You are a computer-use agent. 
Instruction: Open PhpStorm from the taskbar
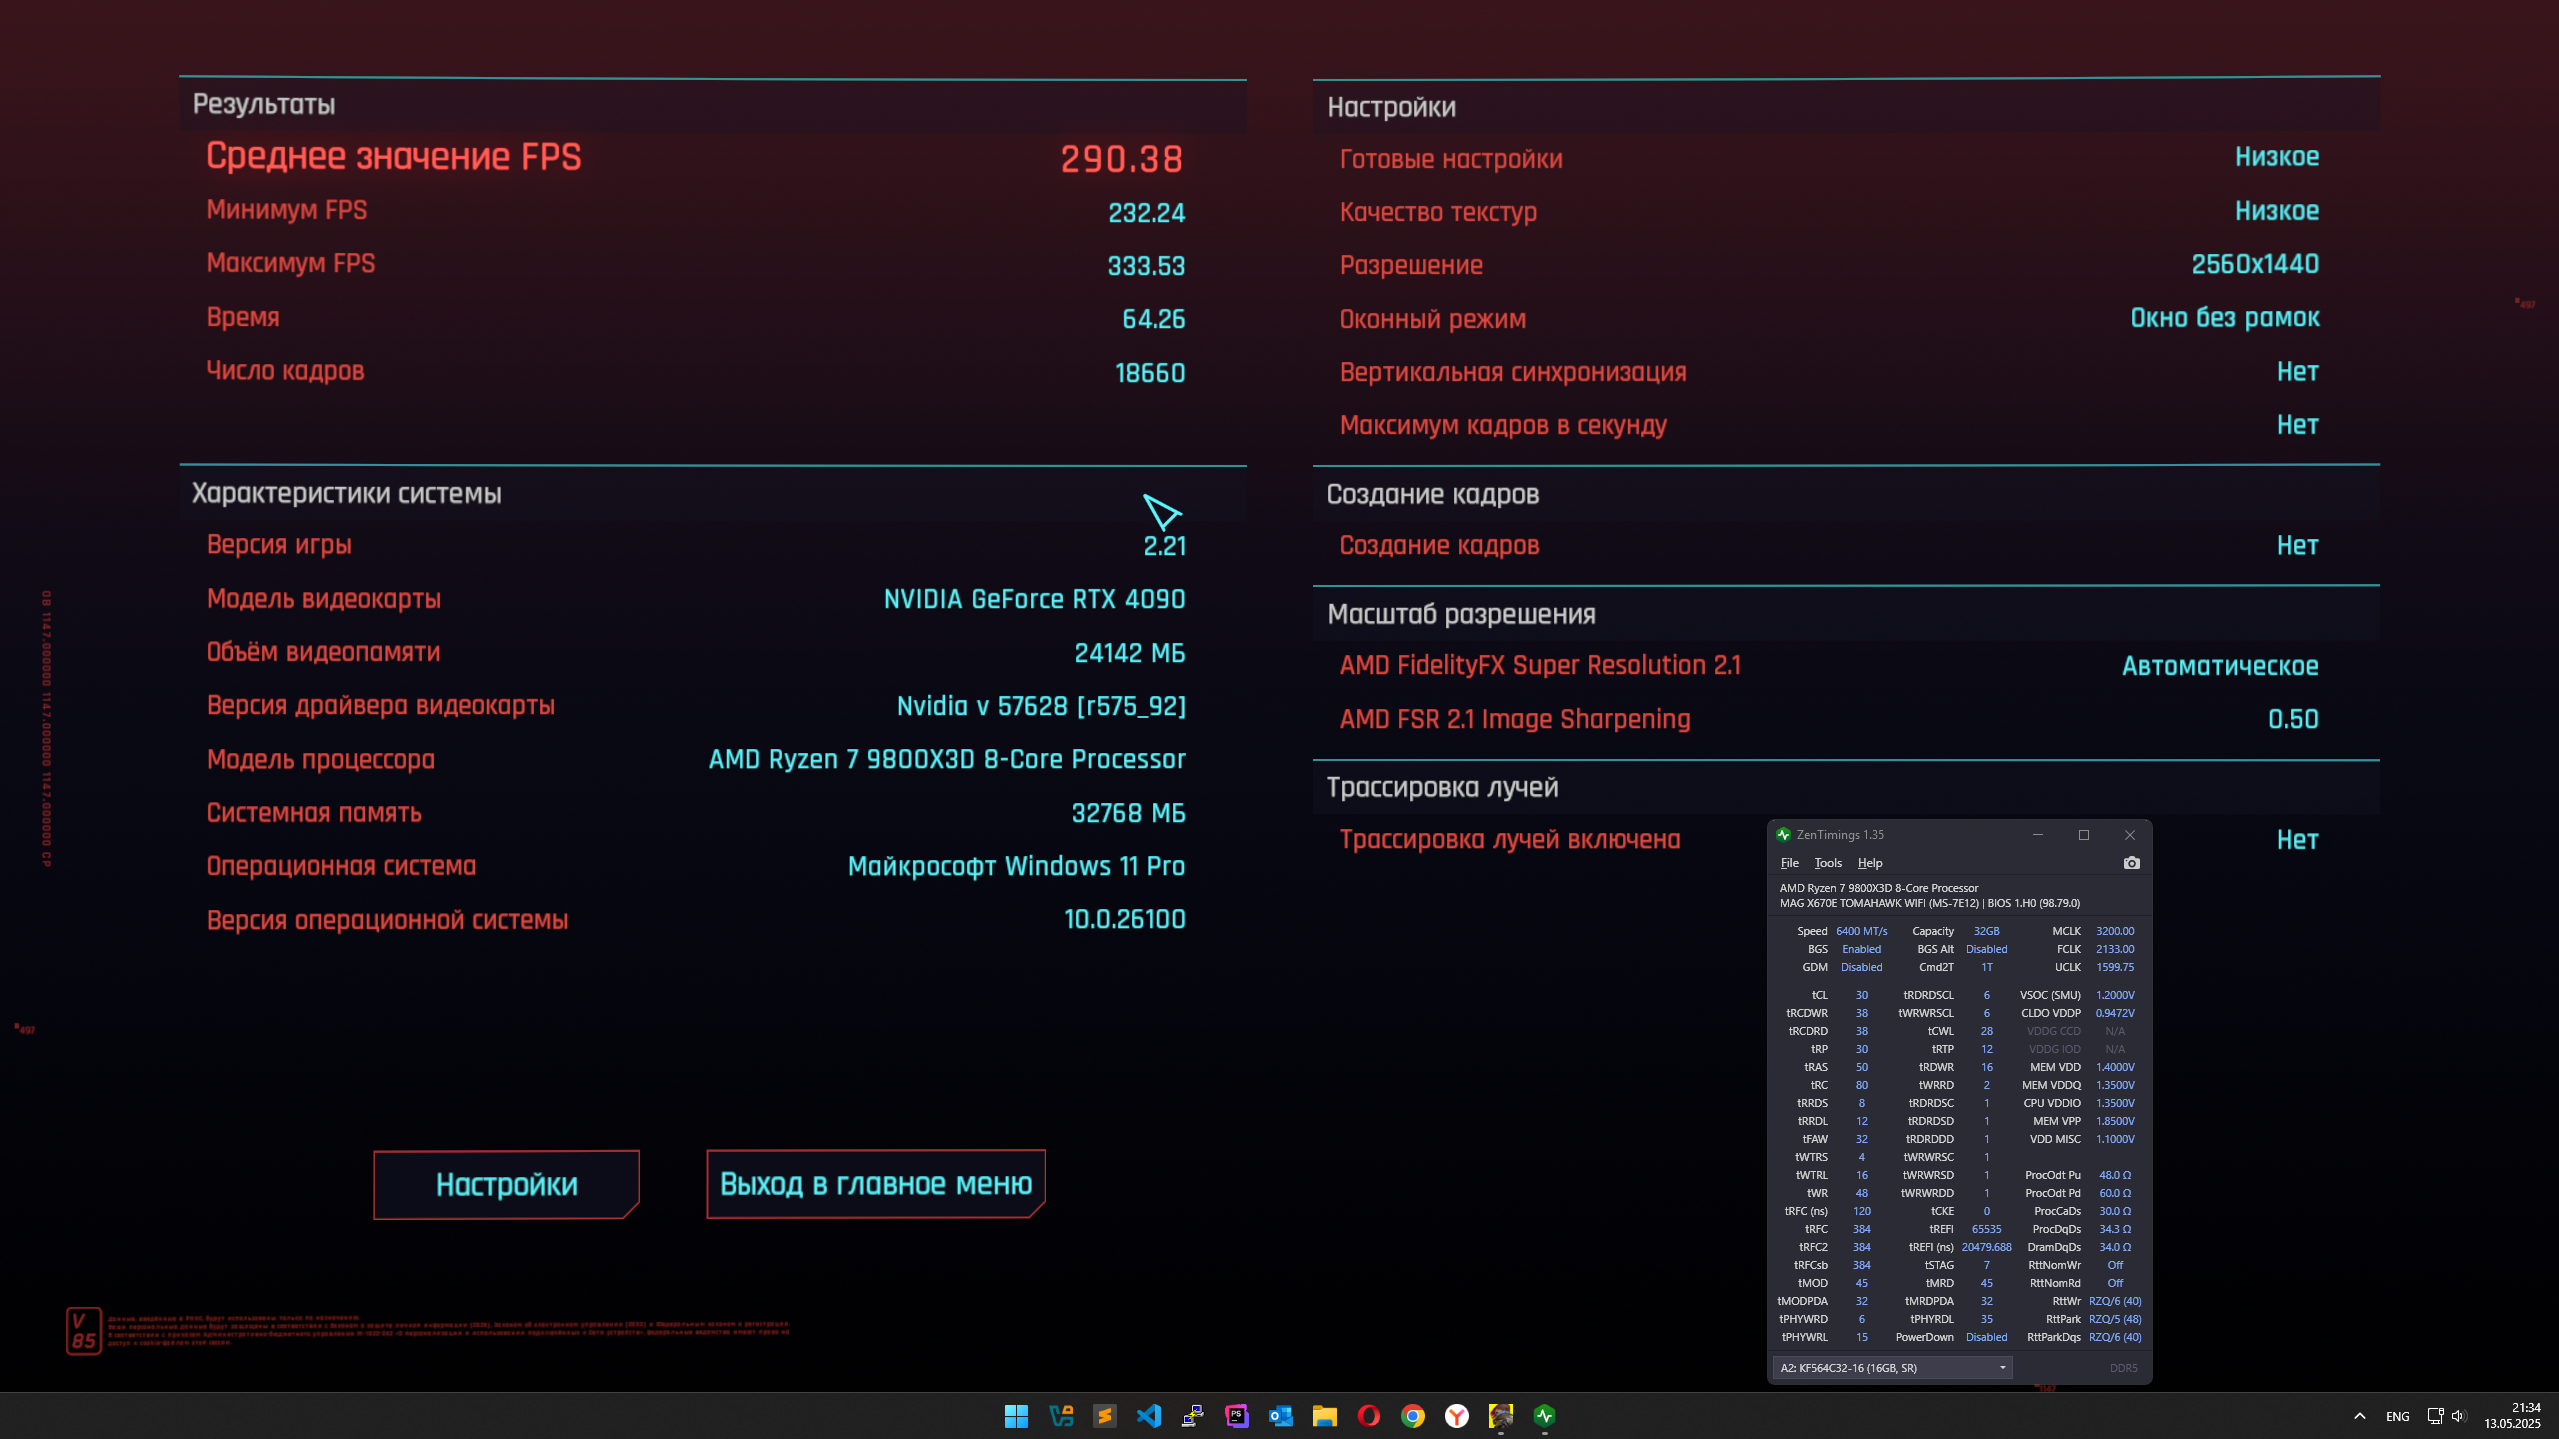coord(1237,1415)
